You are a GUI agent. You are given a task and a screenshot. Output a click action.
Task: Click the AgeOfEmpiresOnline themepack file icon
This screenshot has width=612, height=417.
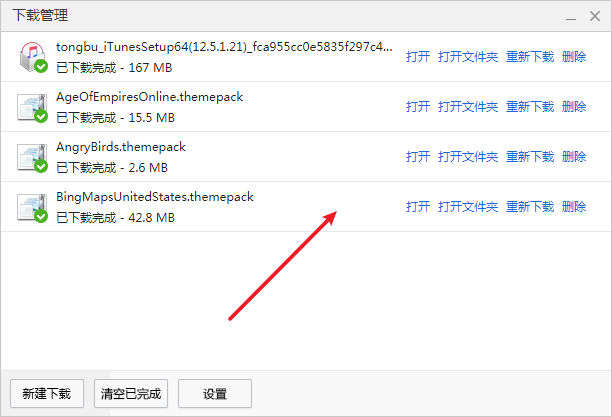pyautogui.click(x=32, y=107)
